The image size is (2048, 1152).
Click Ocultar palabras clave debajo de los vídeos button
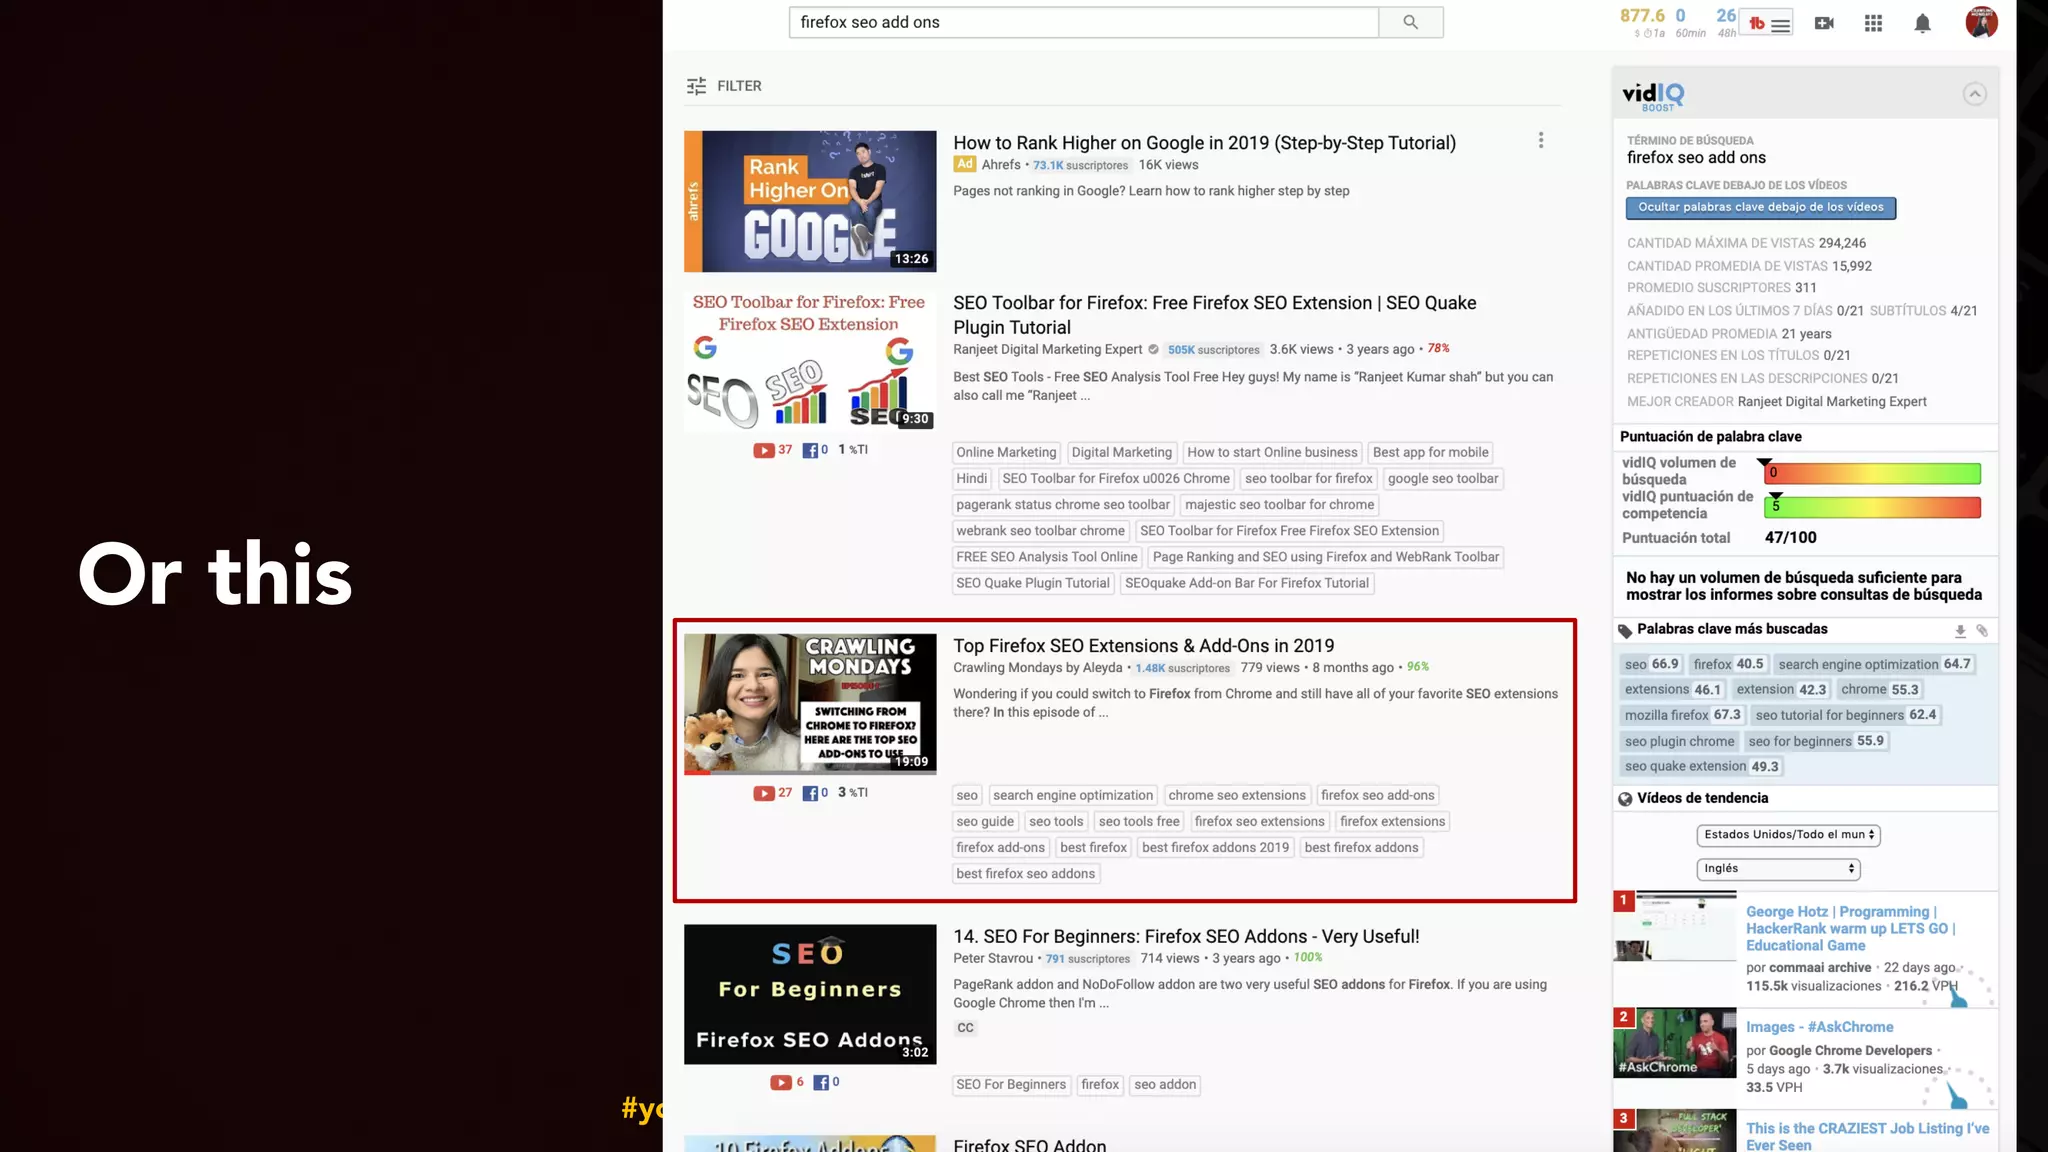click(x=1760, y=207)
